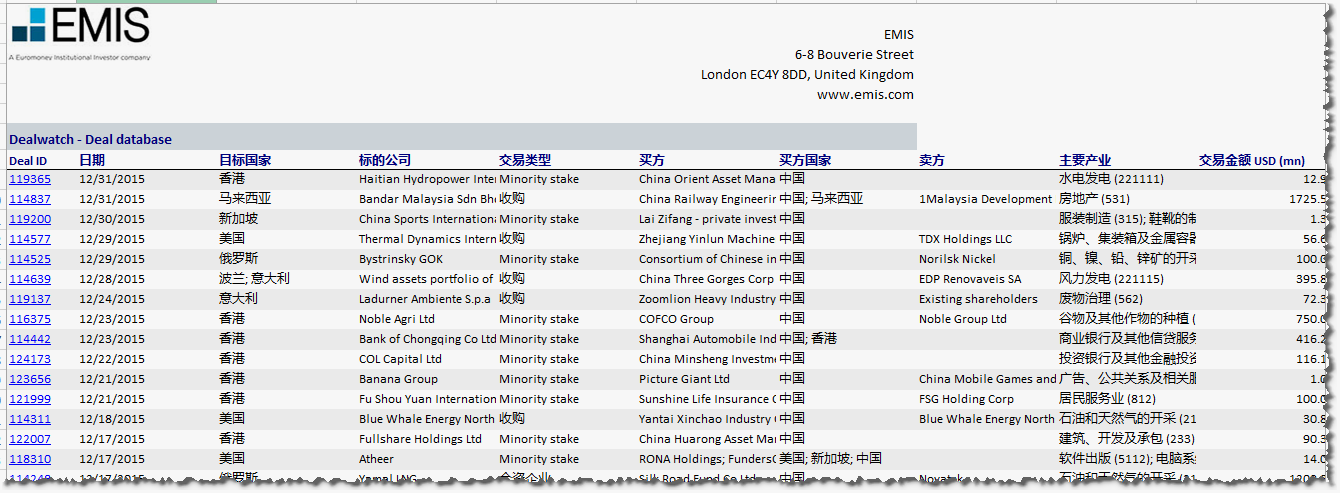Select the '目标国家' column header
The image size is (1340, 493).
[x=245, y=160]
